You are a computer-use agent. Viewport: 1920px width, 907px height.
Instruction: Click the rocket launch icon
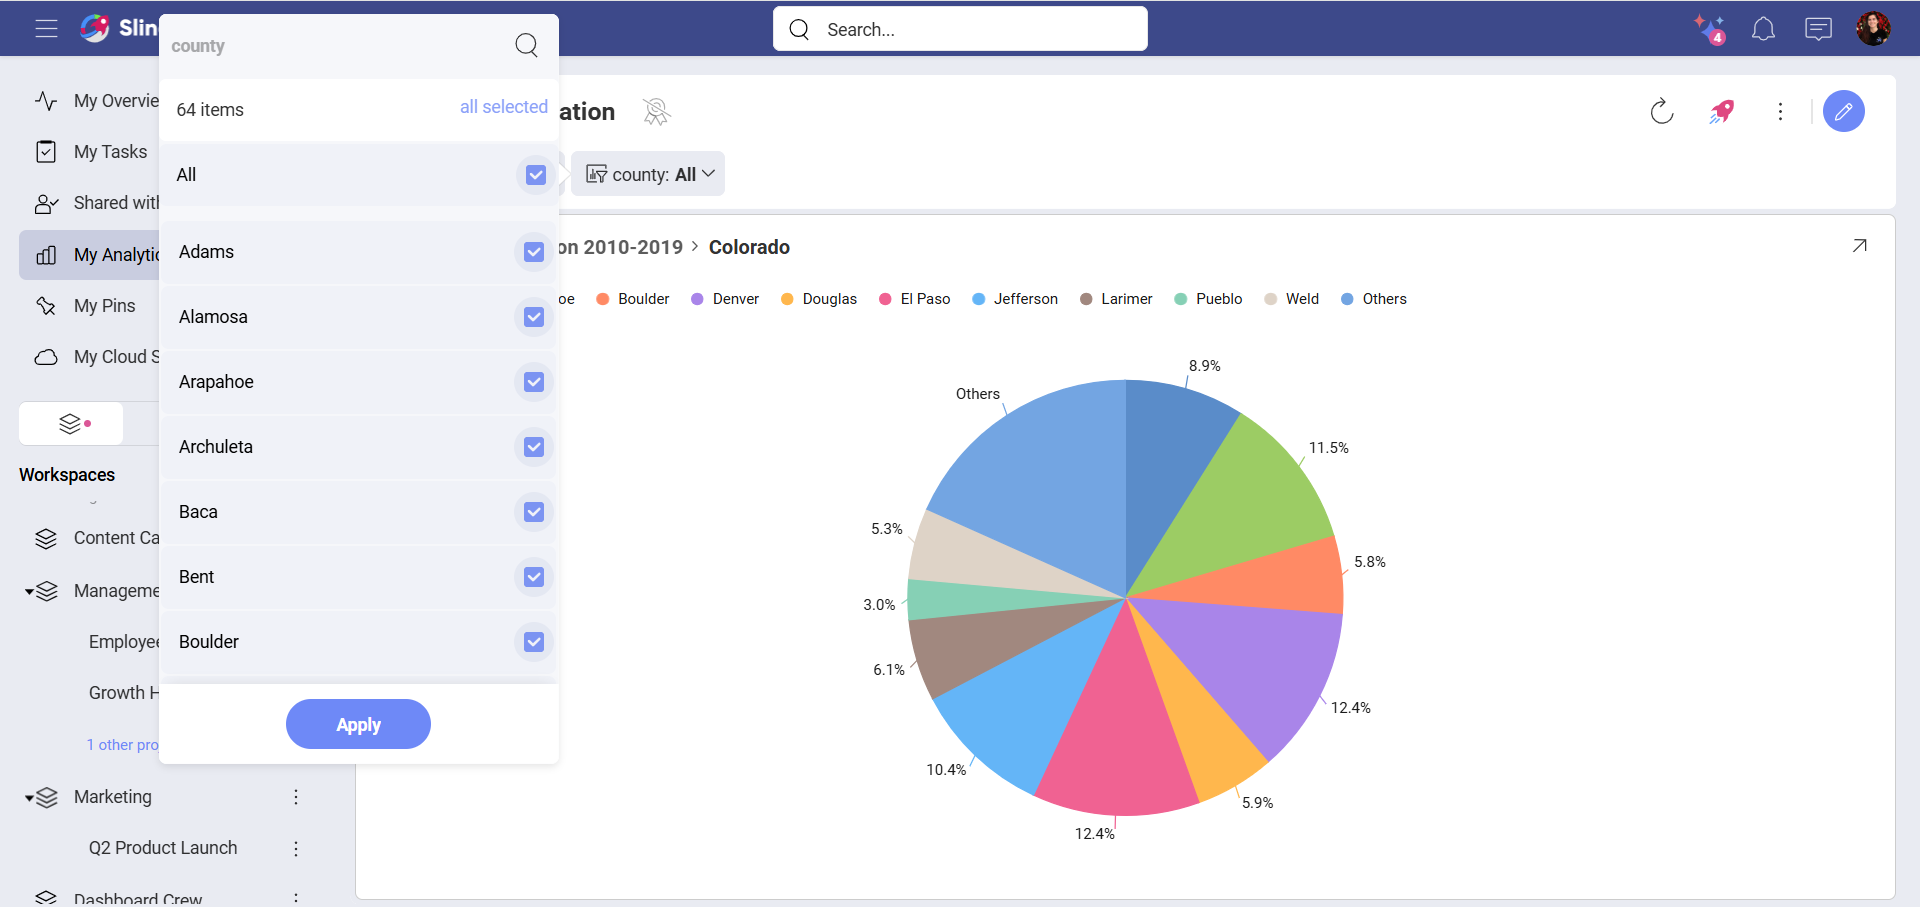tap(1721, 111)
